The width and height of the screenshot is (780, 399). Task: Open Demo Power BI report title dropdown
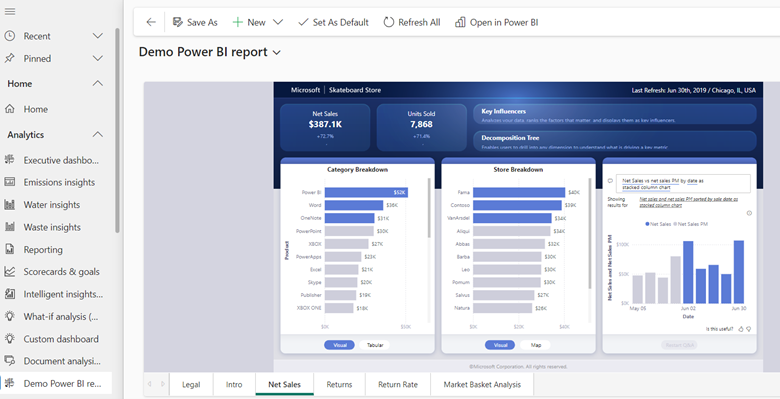(x=277, y=52)
